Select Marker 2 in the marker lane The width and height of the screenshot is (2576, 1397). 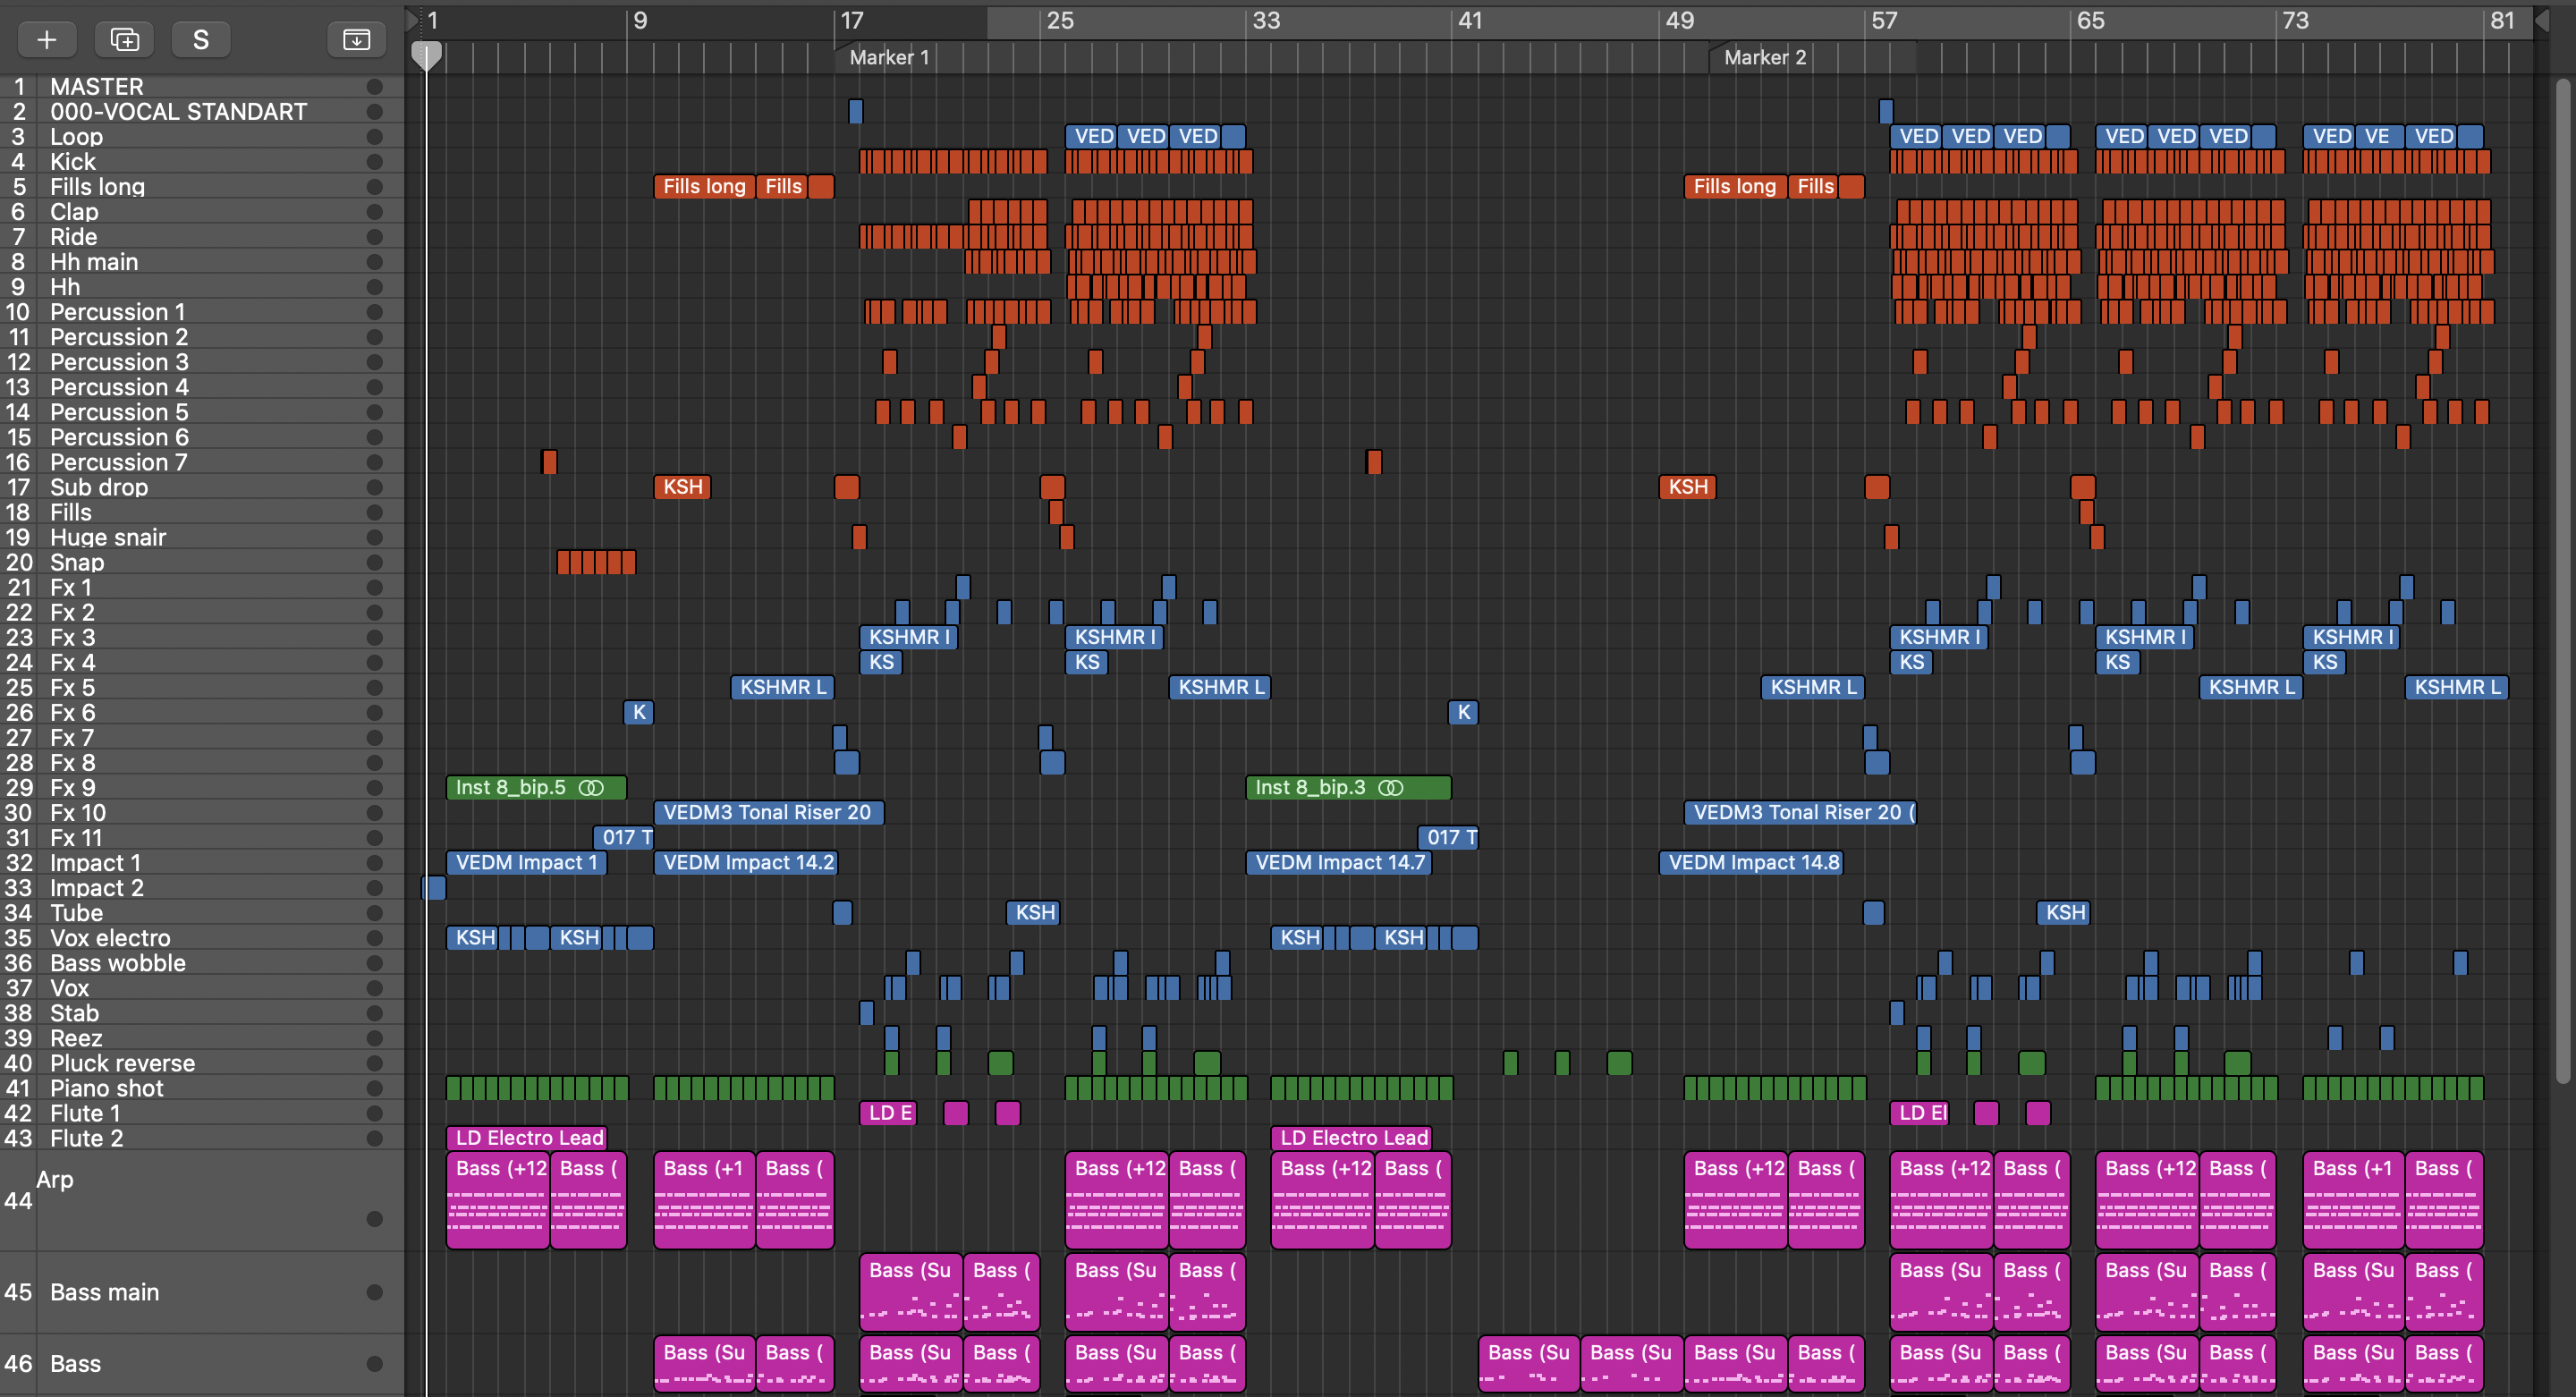(1764, 58)
